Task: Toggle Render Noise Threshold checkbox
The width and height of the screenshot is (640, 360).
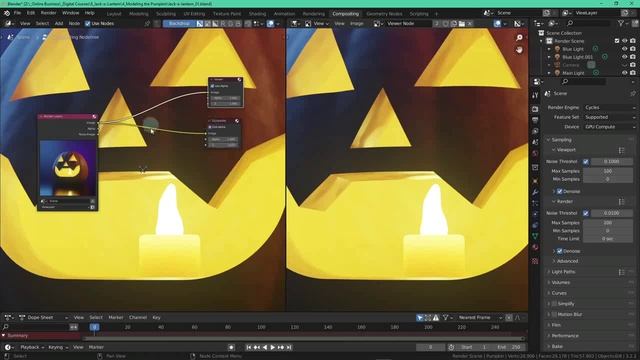Action: 586,213
